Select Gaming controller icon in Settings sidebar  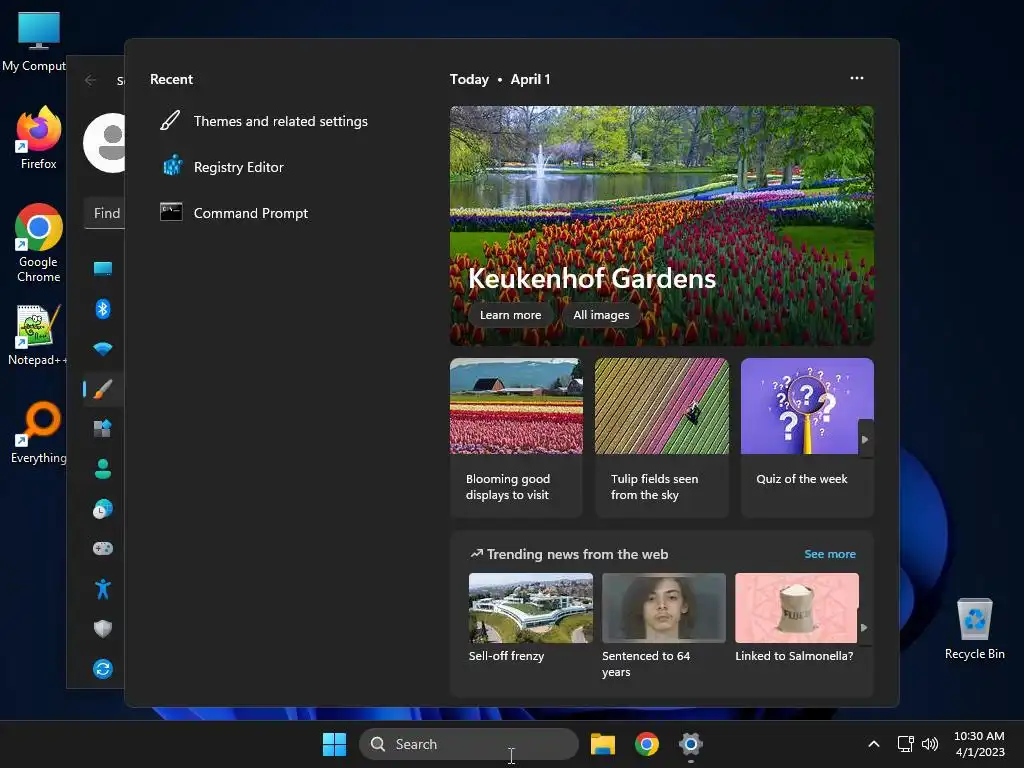[103, 549]
